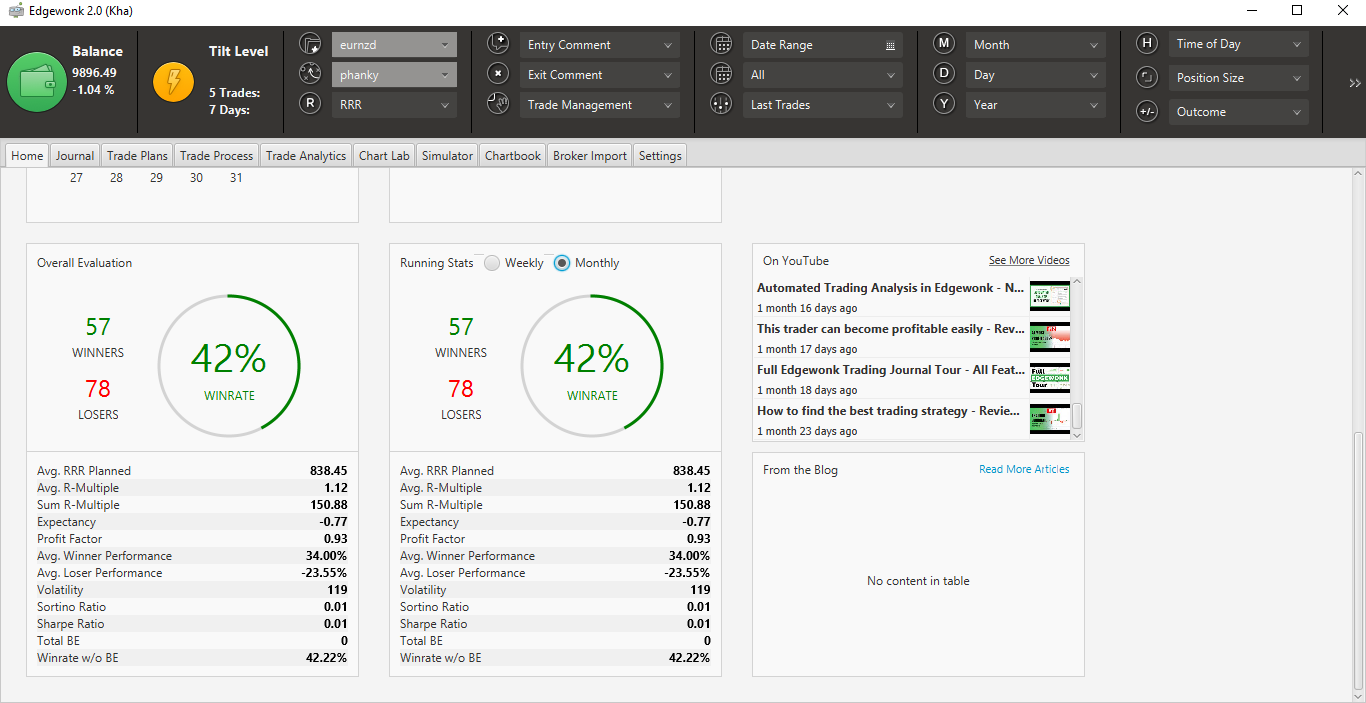Screen dimensions: 1366x703
Task: Click the Time of Day H icon
Action: point(1147,44)
